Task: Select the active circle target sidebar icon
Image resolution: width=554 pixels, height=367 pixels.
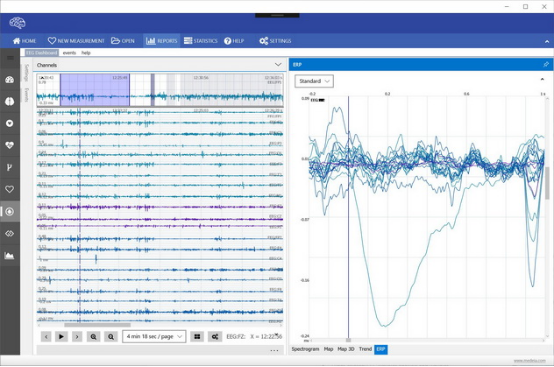Action: pos(10,212)
